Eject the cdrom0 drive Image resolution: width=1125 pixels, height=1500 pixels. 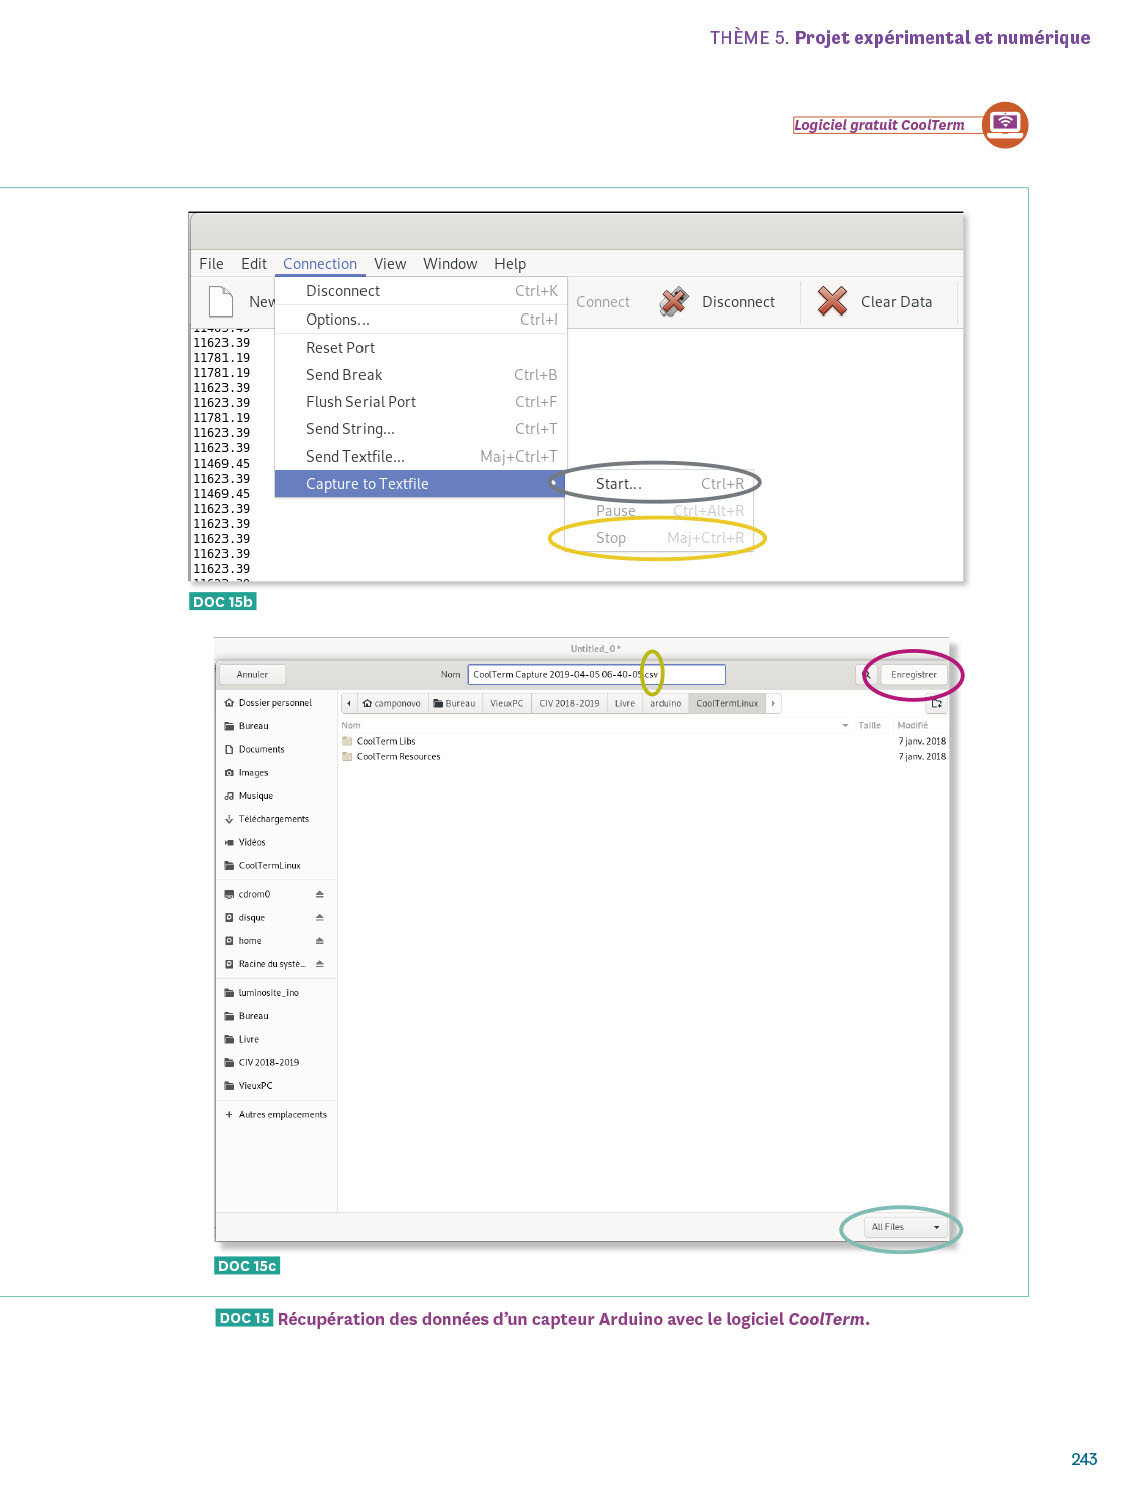pos(320,894)
